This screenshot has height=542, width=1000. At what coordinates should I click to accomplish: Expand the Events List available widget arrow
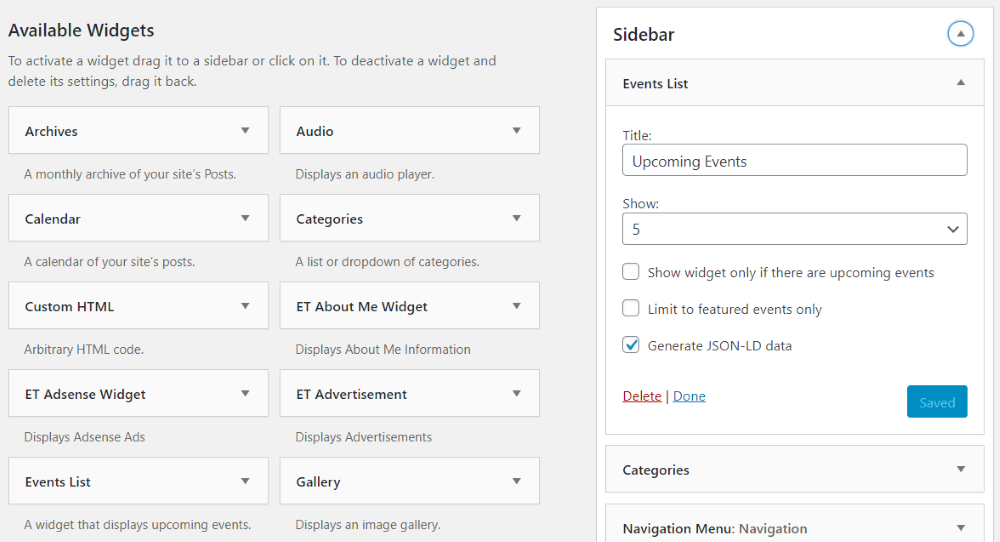coord(245,481)
